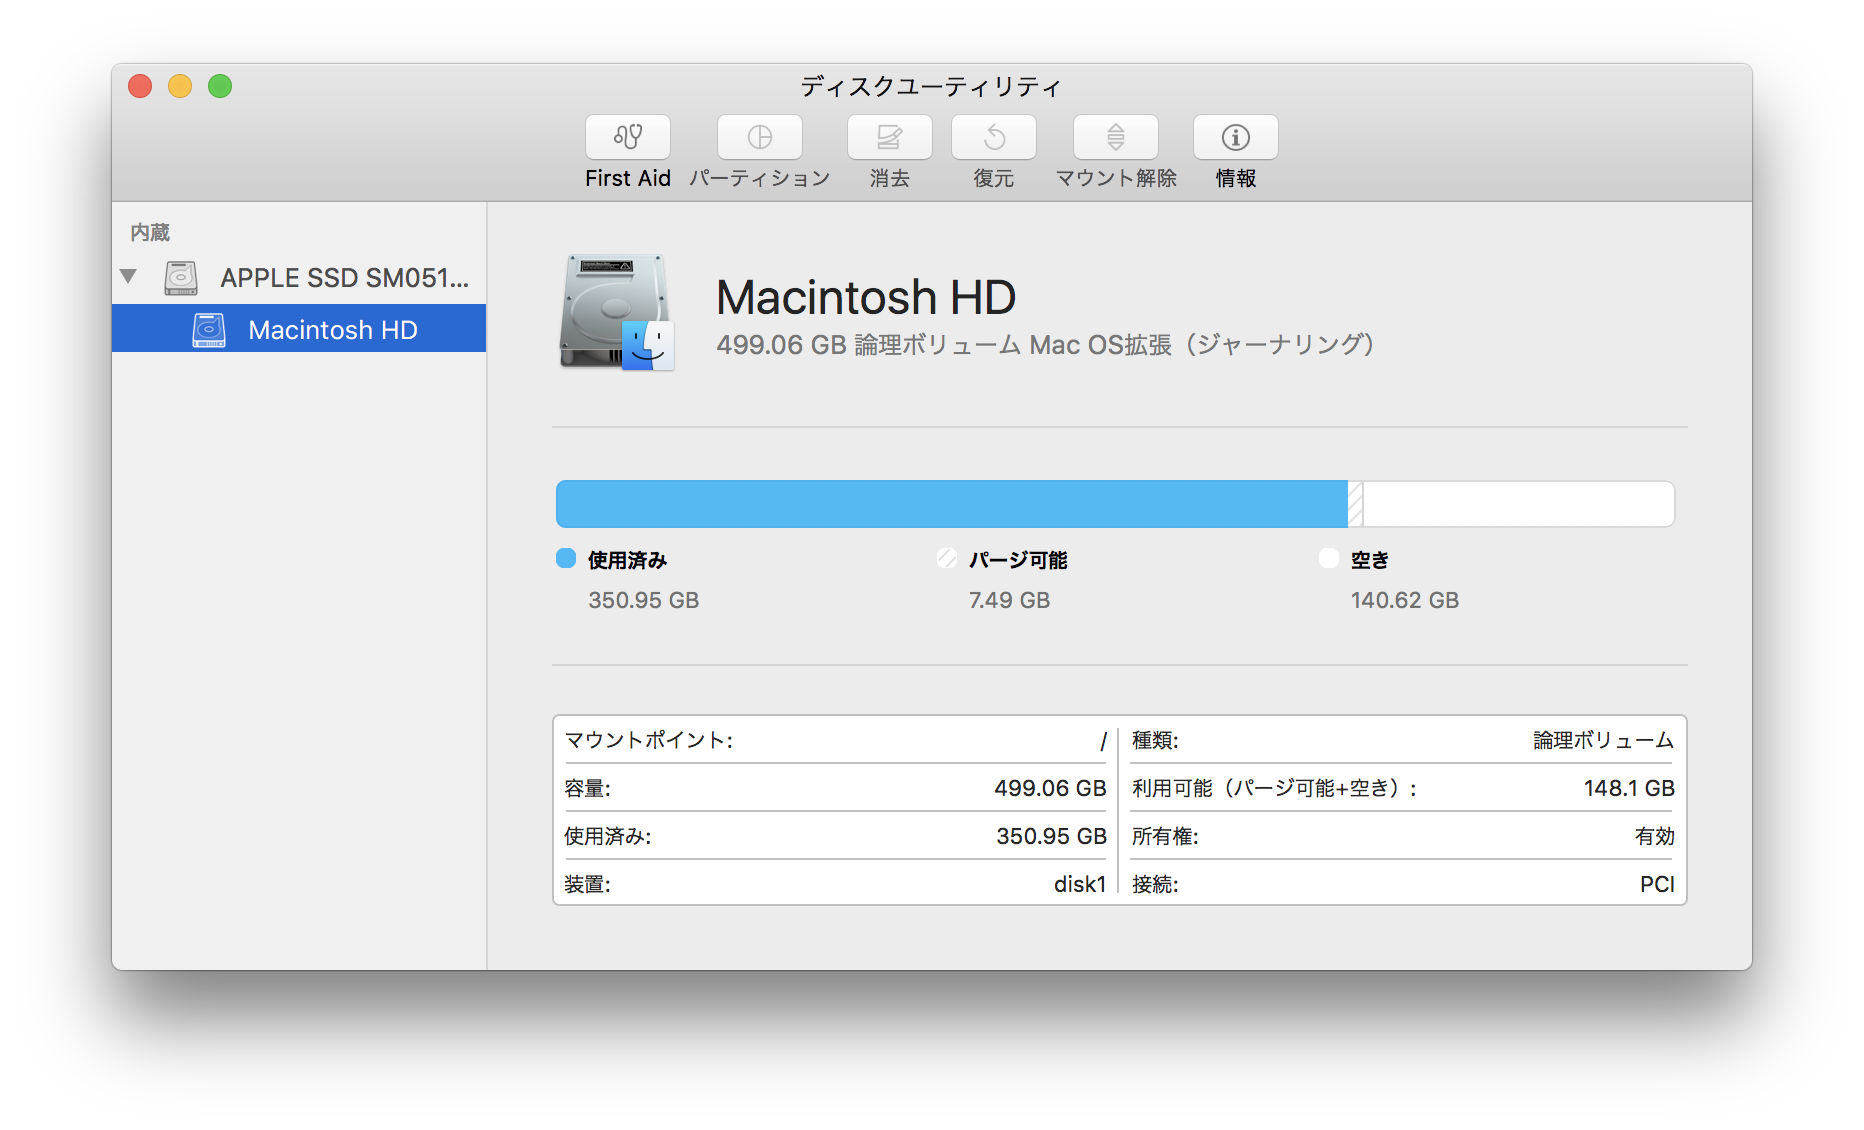Image resolution: width=1864 pixels, height=1130 pixels.
Task: Click the ディスクユーティリティ window title
Action: 930,87
